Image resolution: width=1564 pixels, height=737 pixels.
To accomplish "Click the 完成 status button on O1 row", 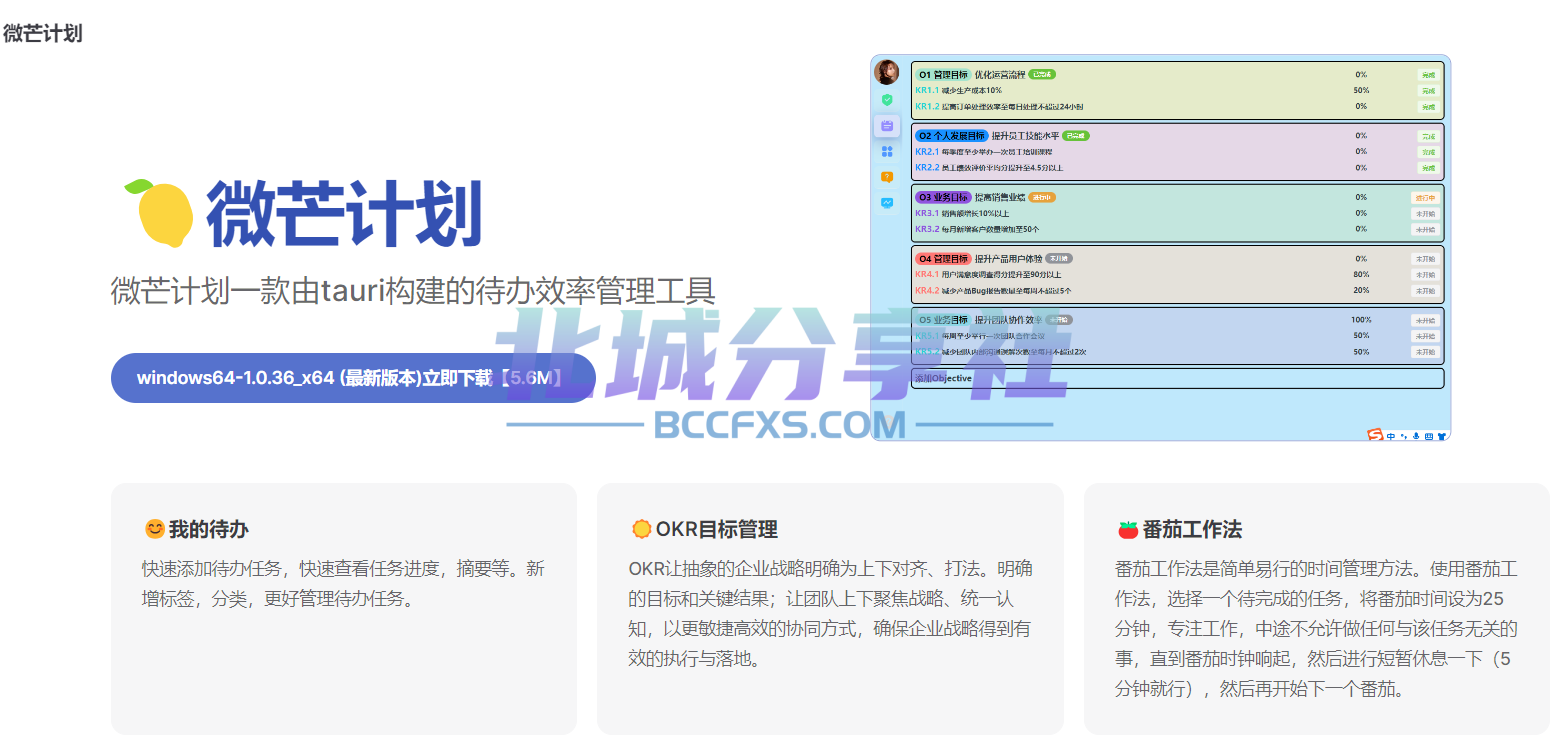I will click(1428, 75).
